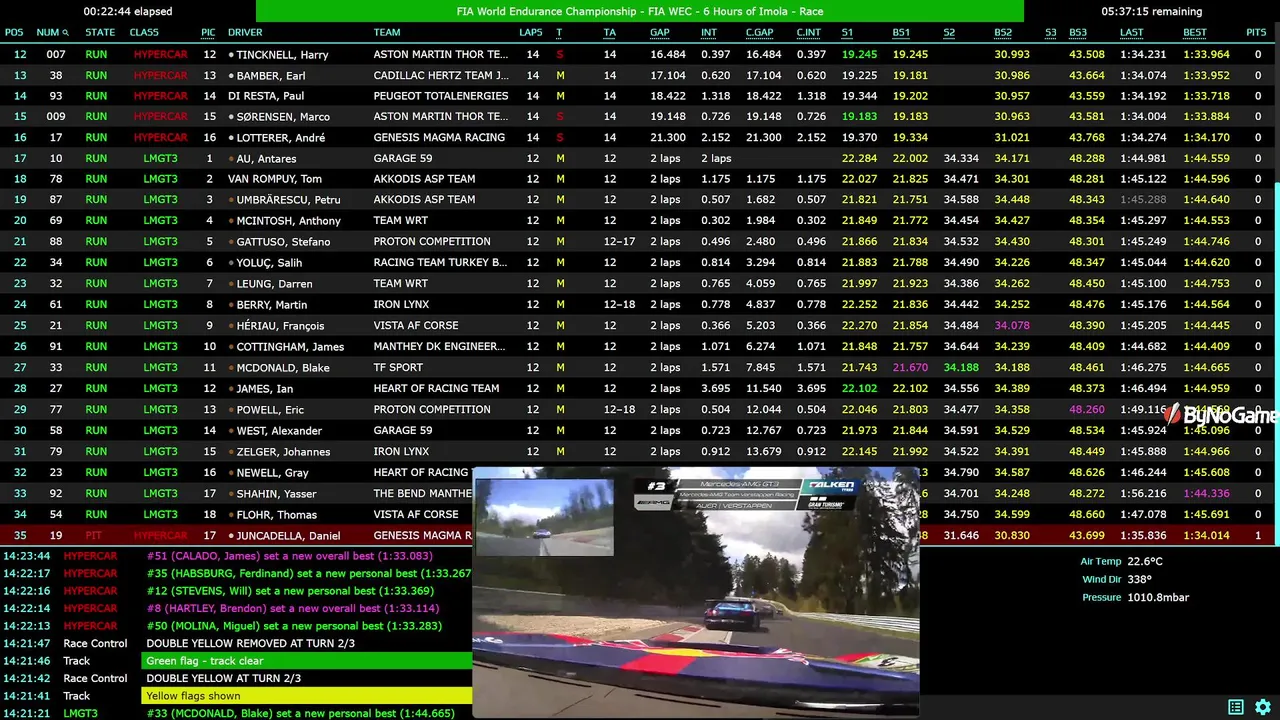This screenshot has height=720, width=1280.
Task: Click the TEAM column header
Action: (x=387, y=32)
